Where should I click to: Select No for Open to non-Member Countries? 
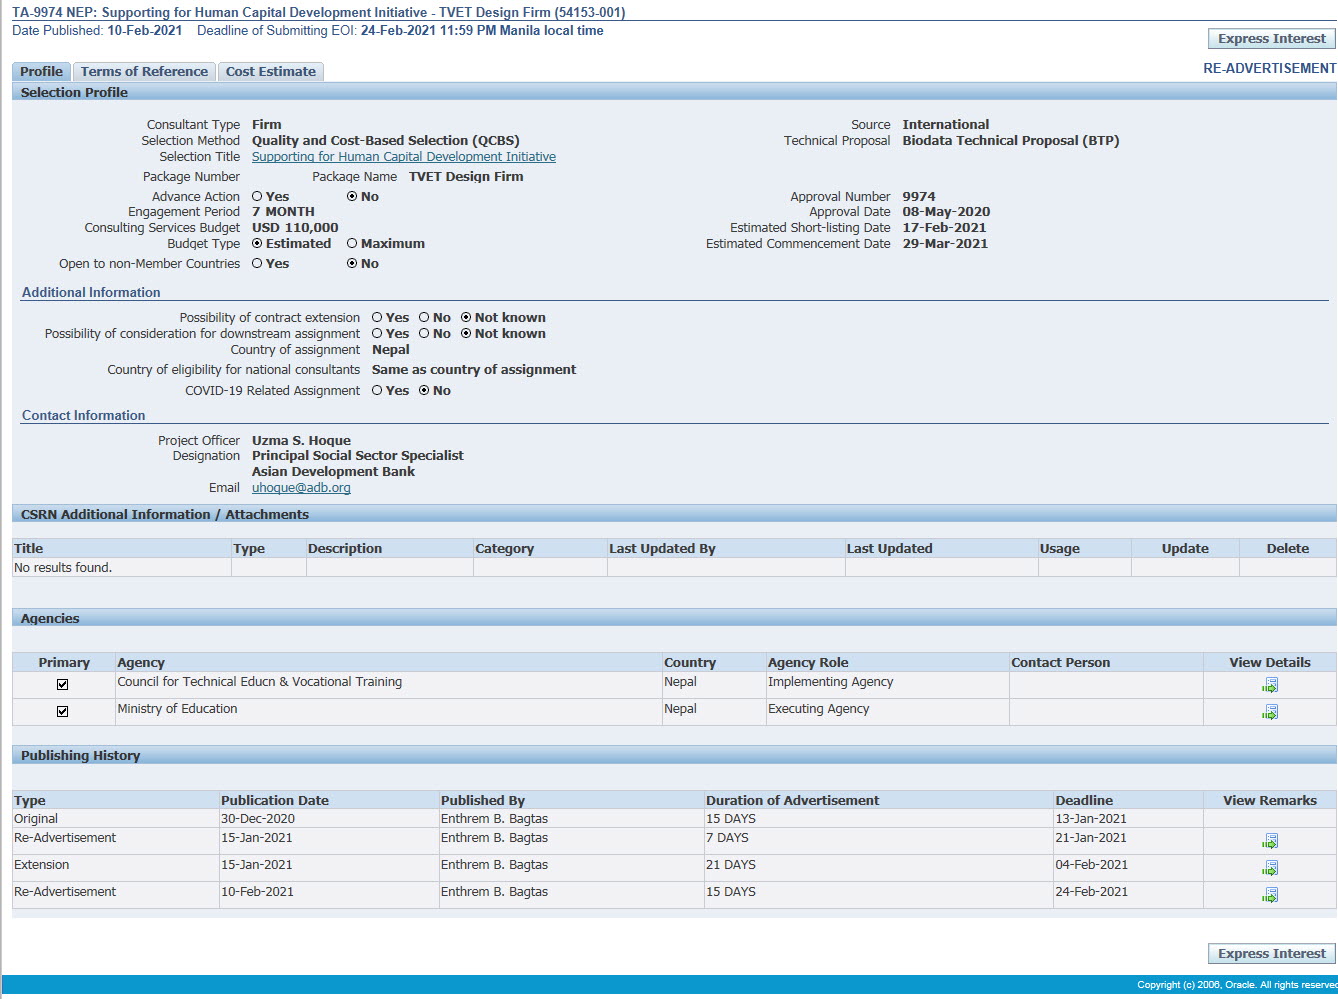(352, 264)
